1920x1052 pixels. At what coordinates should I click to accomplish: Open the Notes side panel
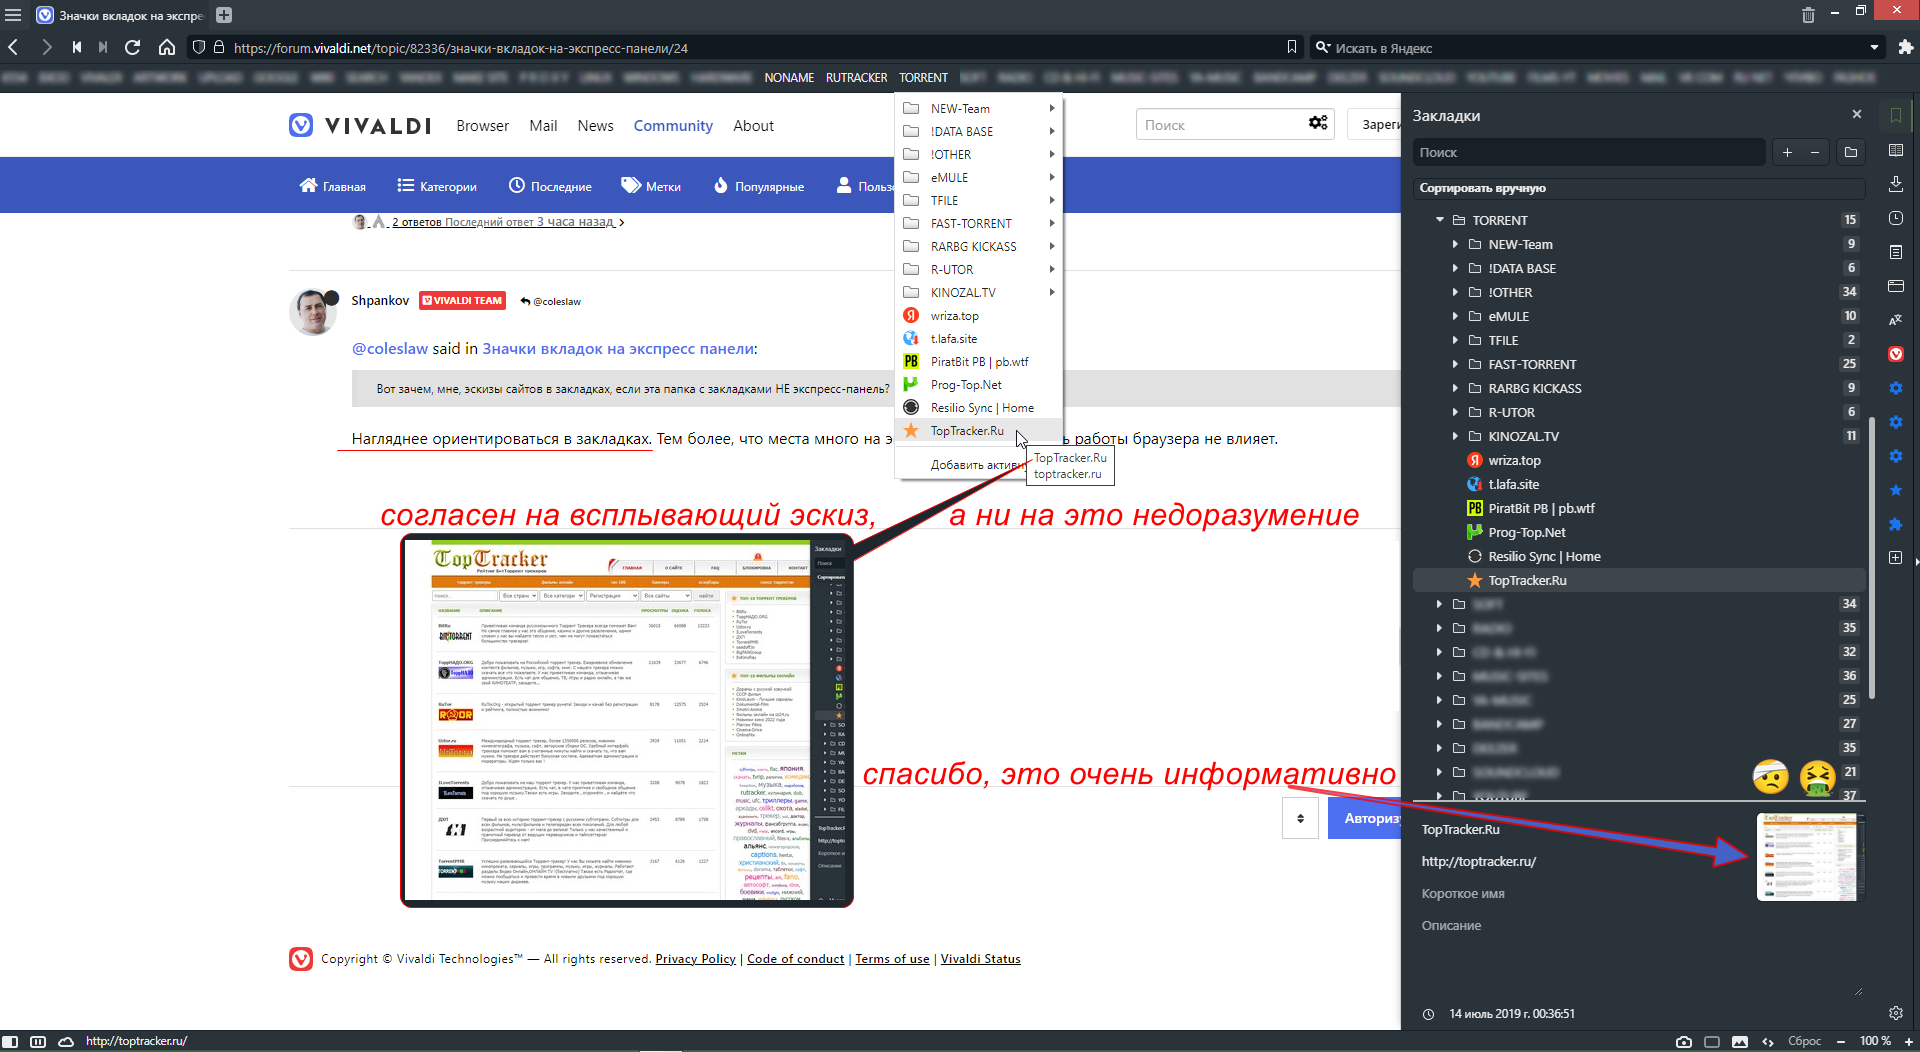pos(1895,252)
